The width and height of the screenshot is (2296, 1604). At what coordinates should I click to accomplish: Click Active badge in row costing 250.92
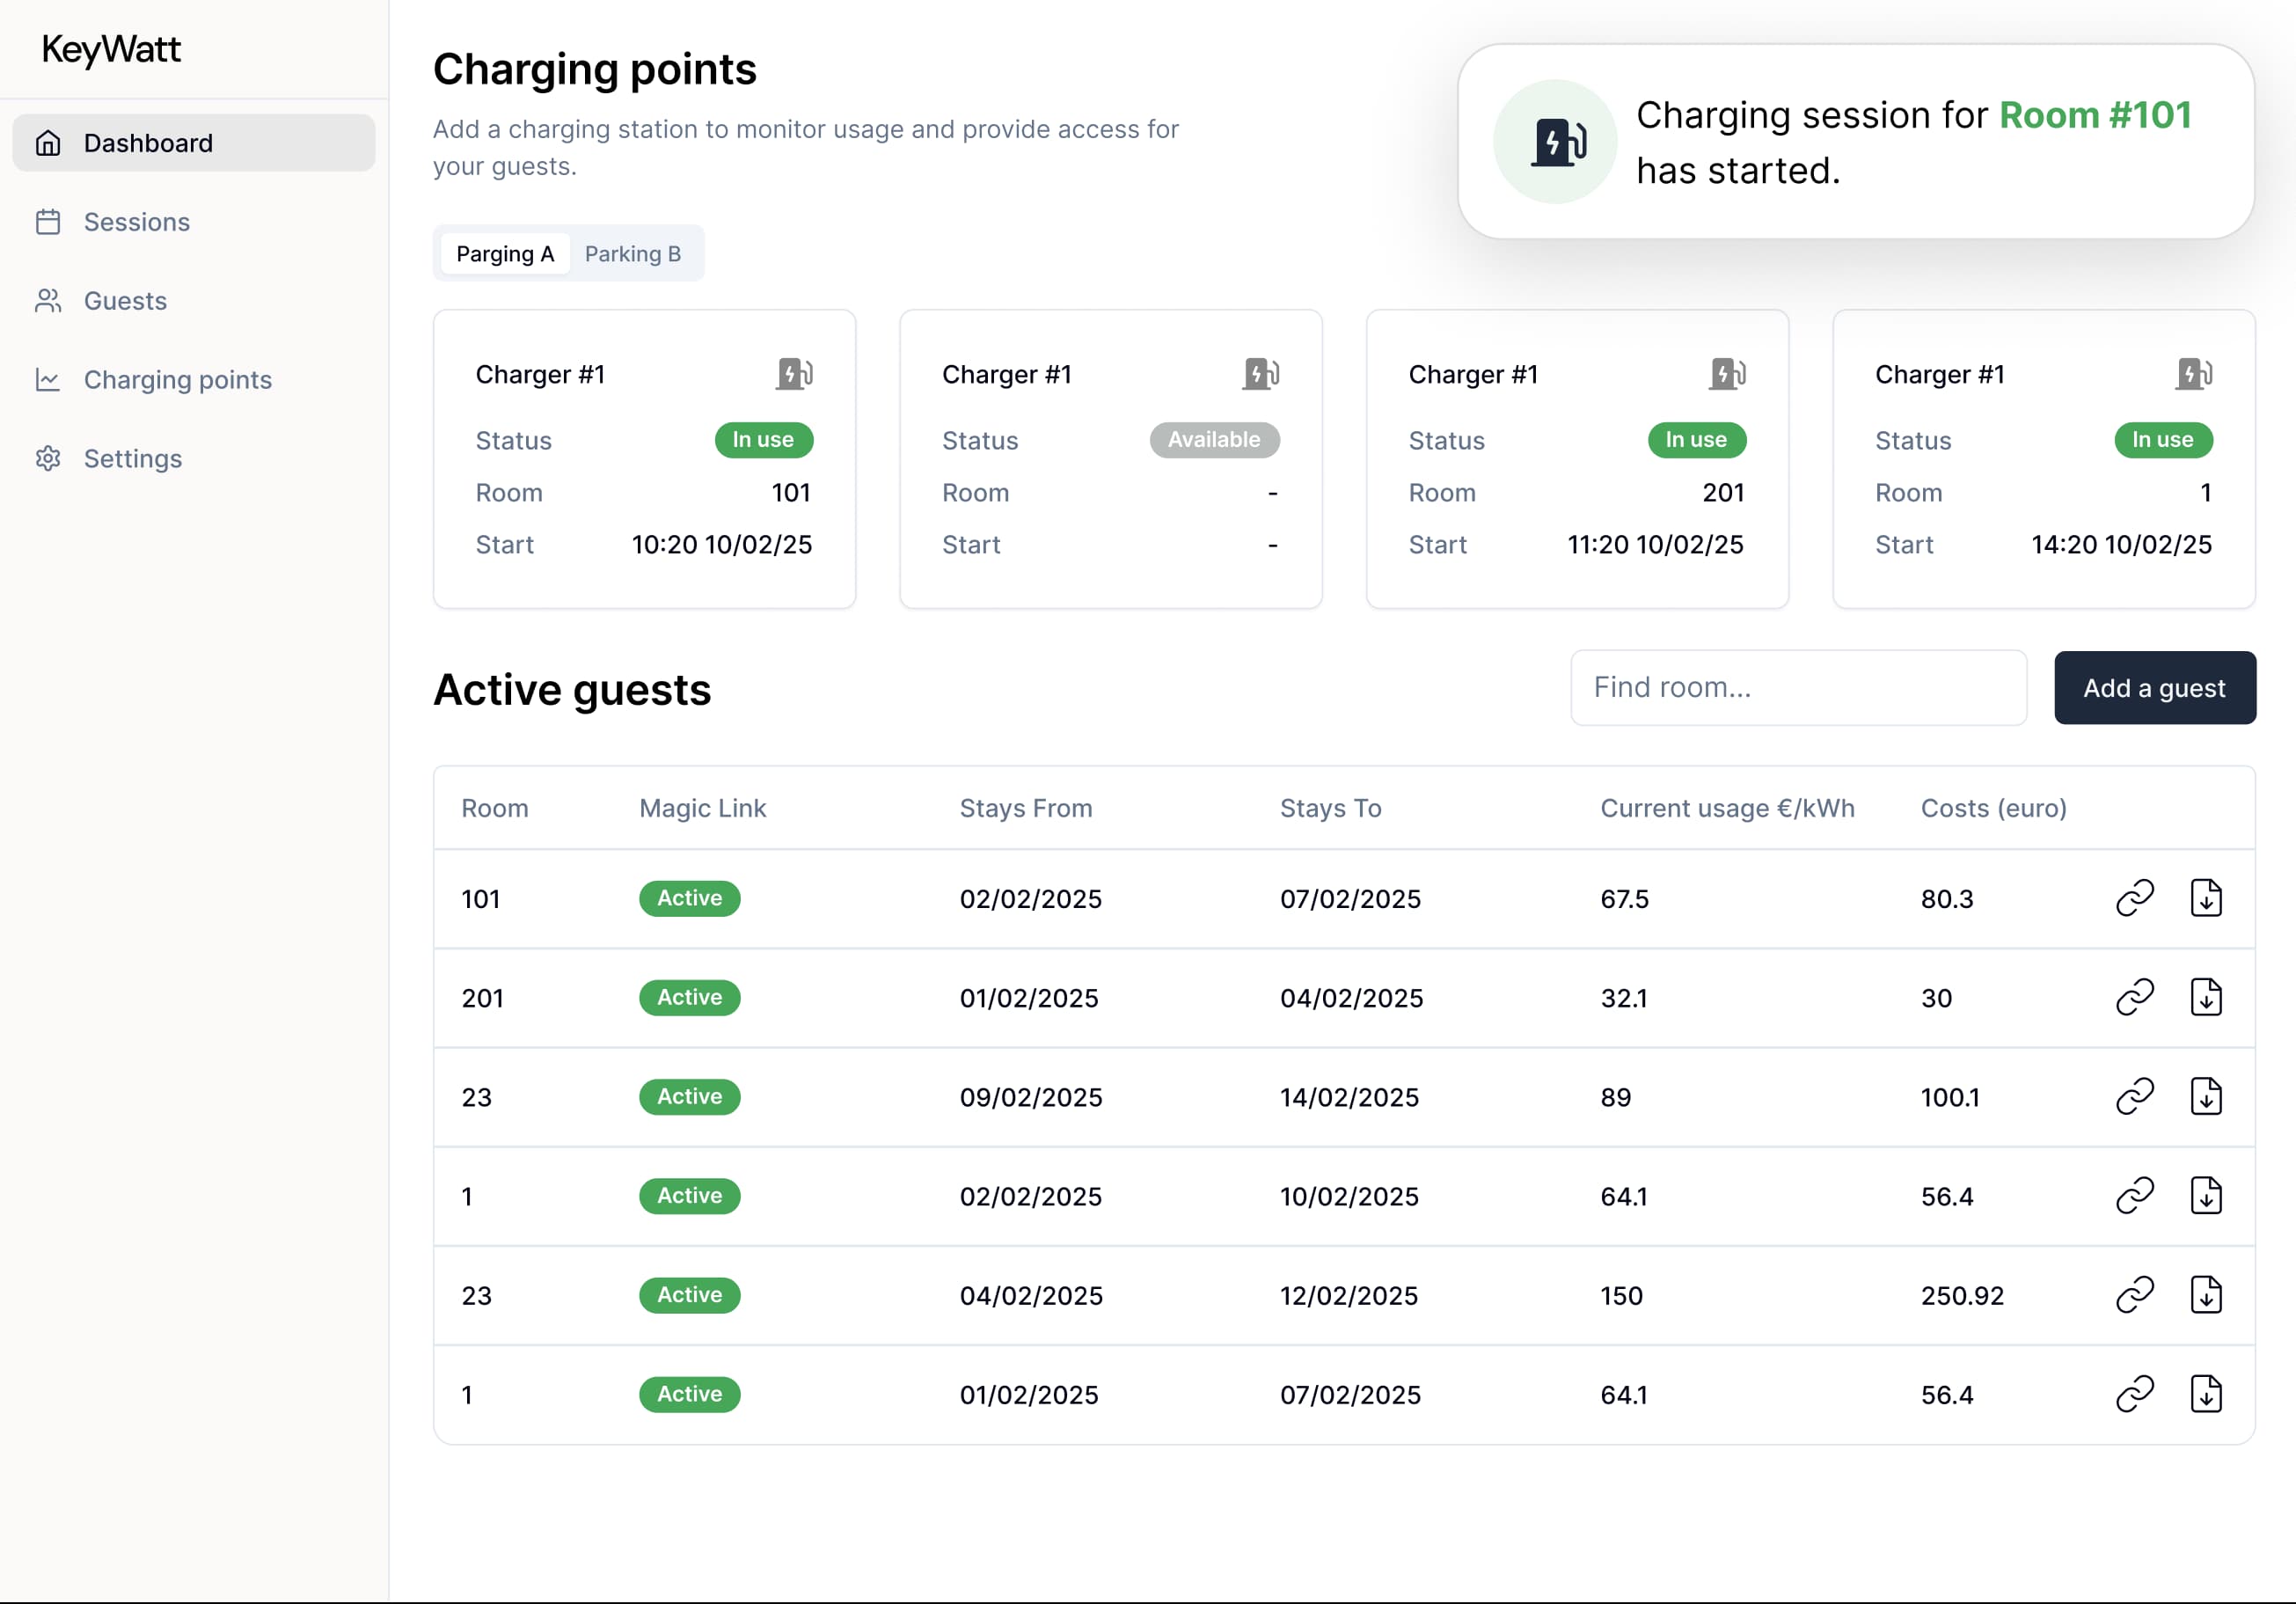pyautogui.click(x=689, y=1294)
